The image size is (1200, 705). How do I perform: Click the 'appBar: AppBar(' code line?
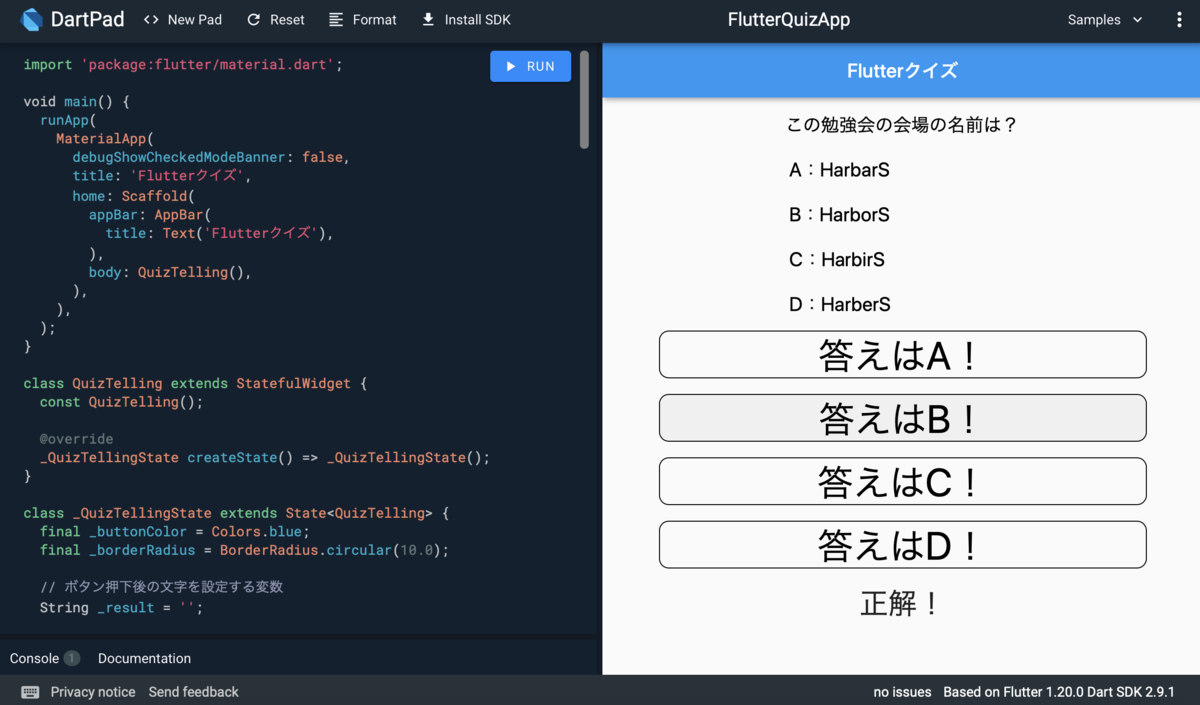point(150,215)
